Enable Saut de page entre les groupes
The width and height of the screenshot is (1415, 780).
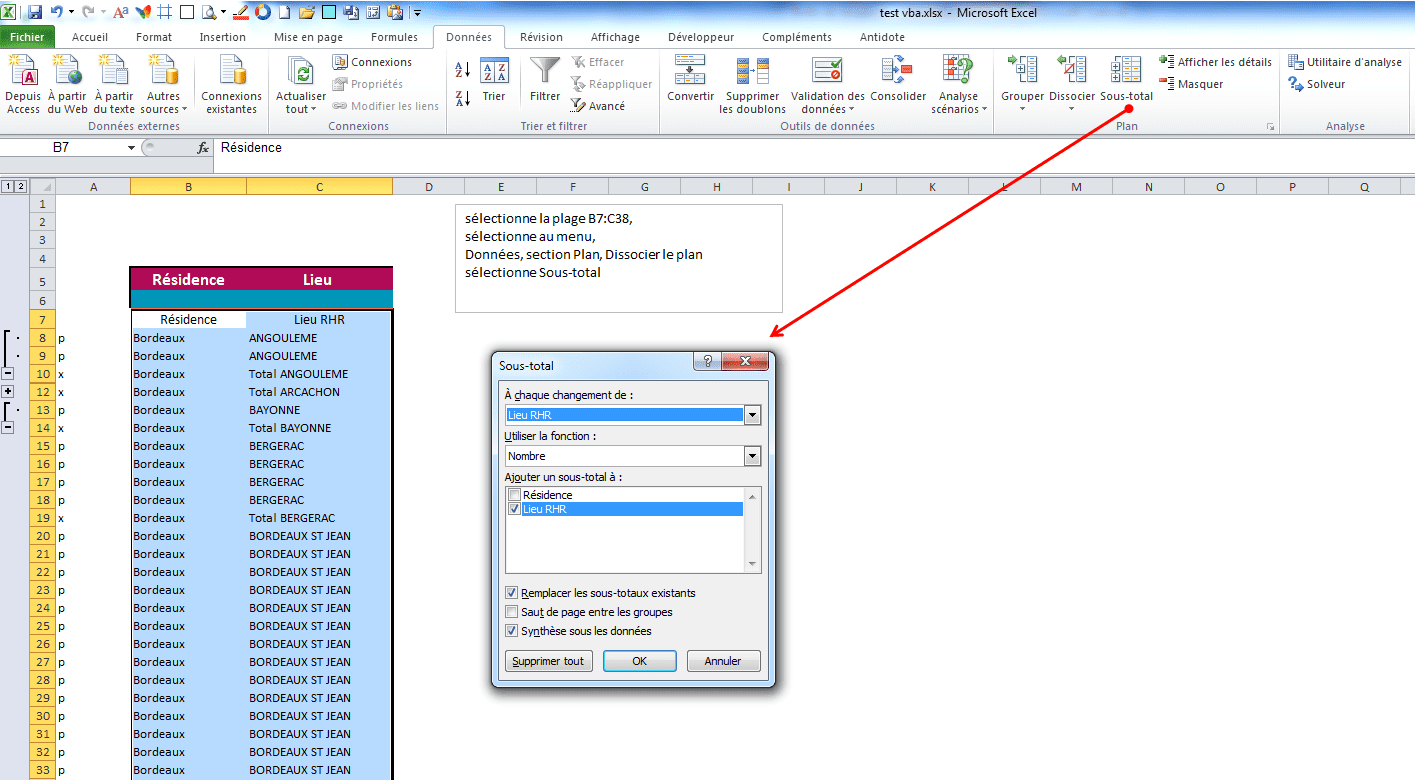point(513,612)
